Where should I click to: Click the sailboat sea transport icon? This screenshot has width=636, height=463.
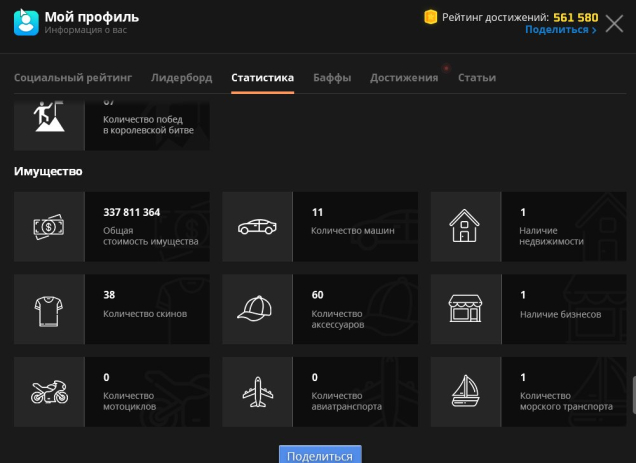[466, 392]
